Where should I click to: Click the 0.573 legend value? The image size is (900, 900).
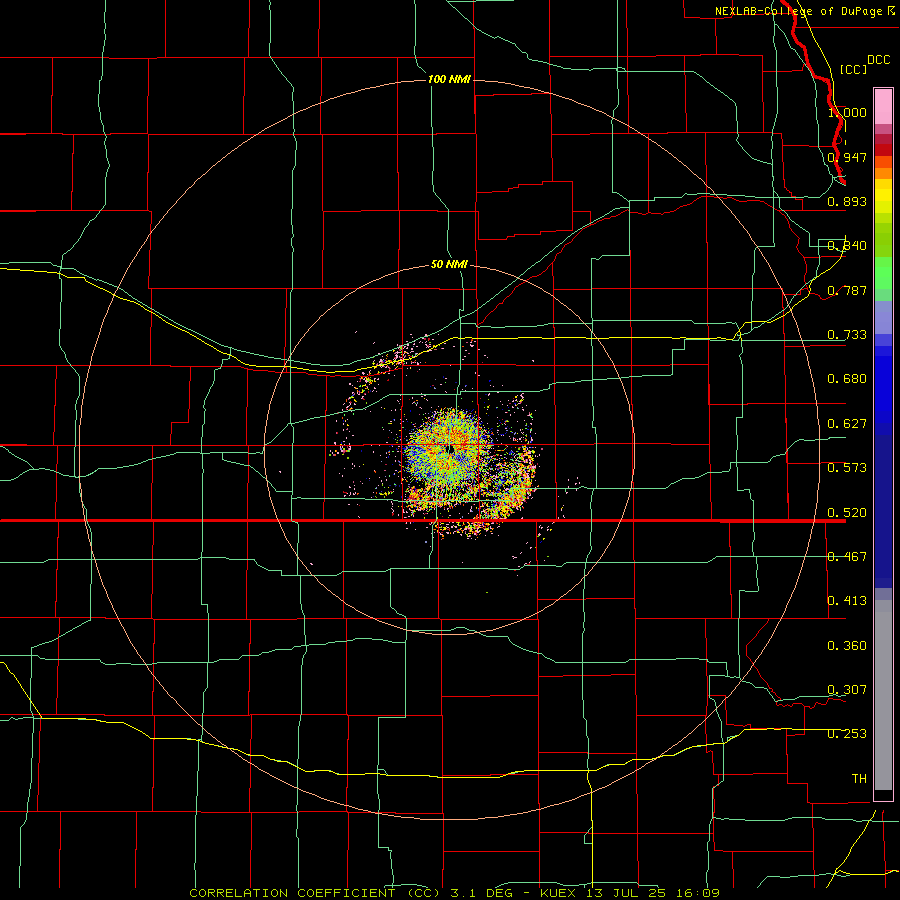pos(847,468)
